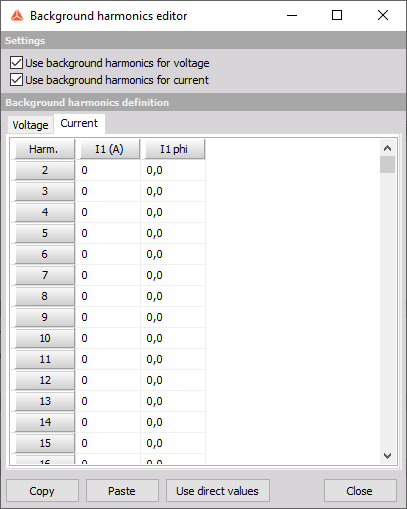Image resolution: width=407 pixels, height=509 pixels.
Task: Maximize the Background harmonics editor window
Action: click(x=337, y=15)
